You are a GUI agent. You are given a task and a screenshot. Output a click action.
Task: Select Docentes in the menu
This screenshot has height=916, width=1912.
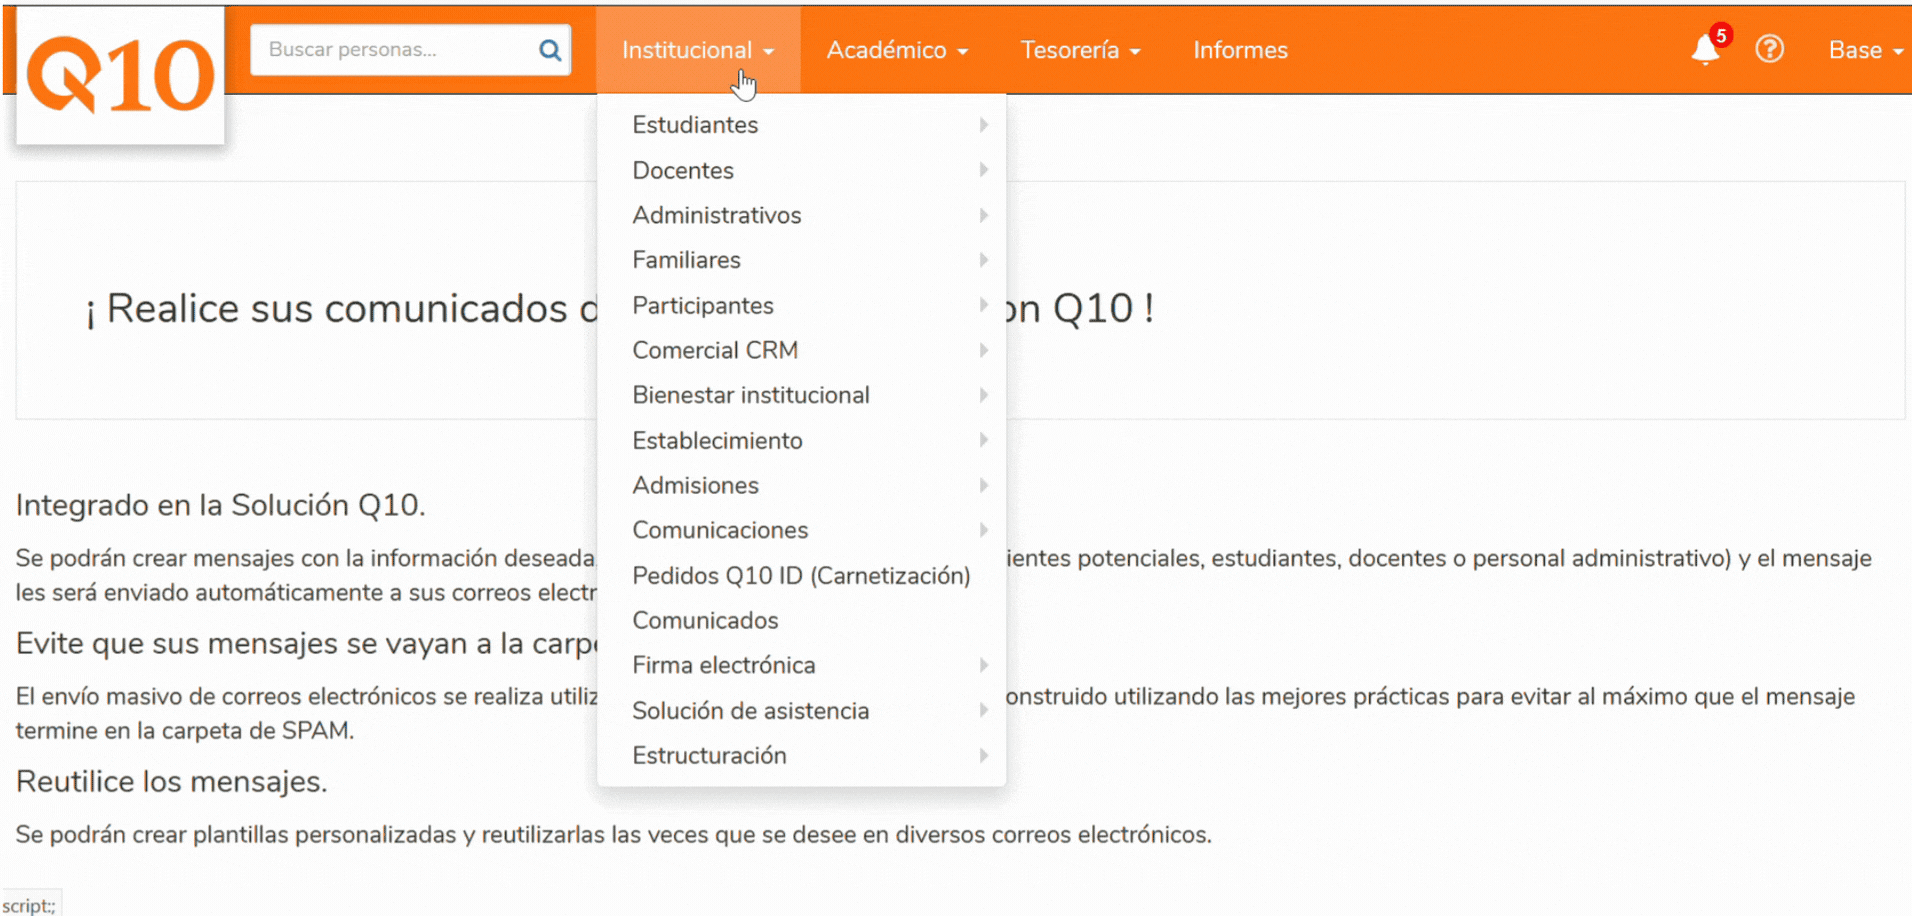click(x=801, y=170)
